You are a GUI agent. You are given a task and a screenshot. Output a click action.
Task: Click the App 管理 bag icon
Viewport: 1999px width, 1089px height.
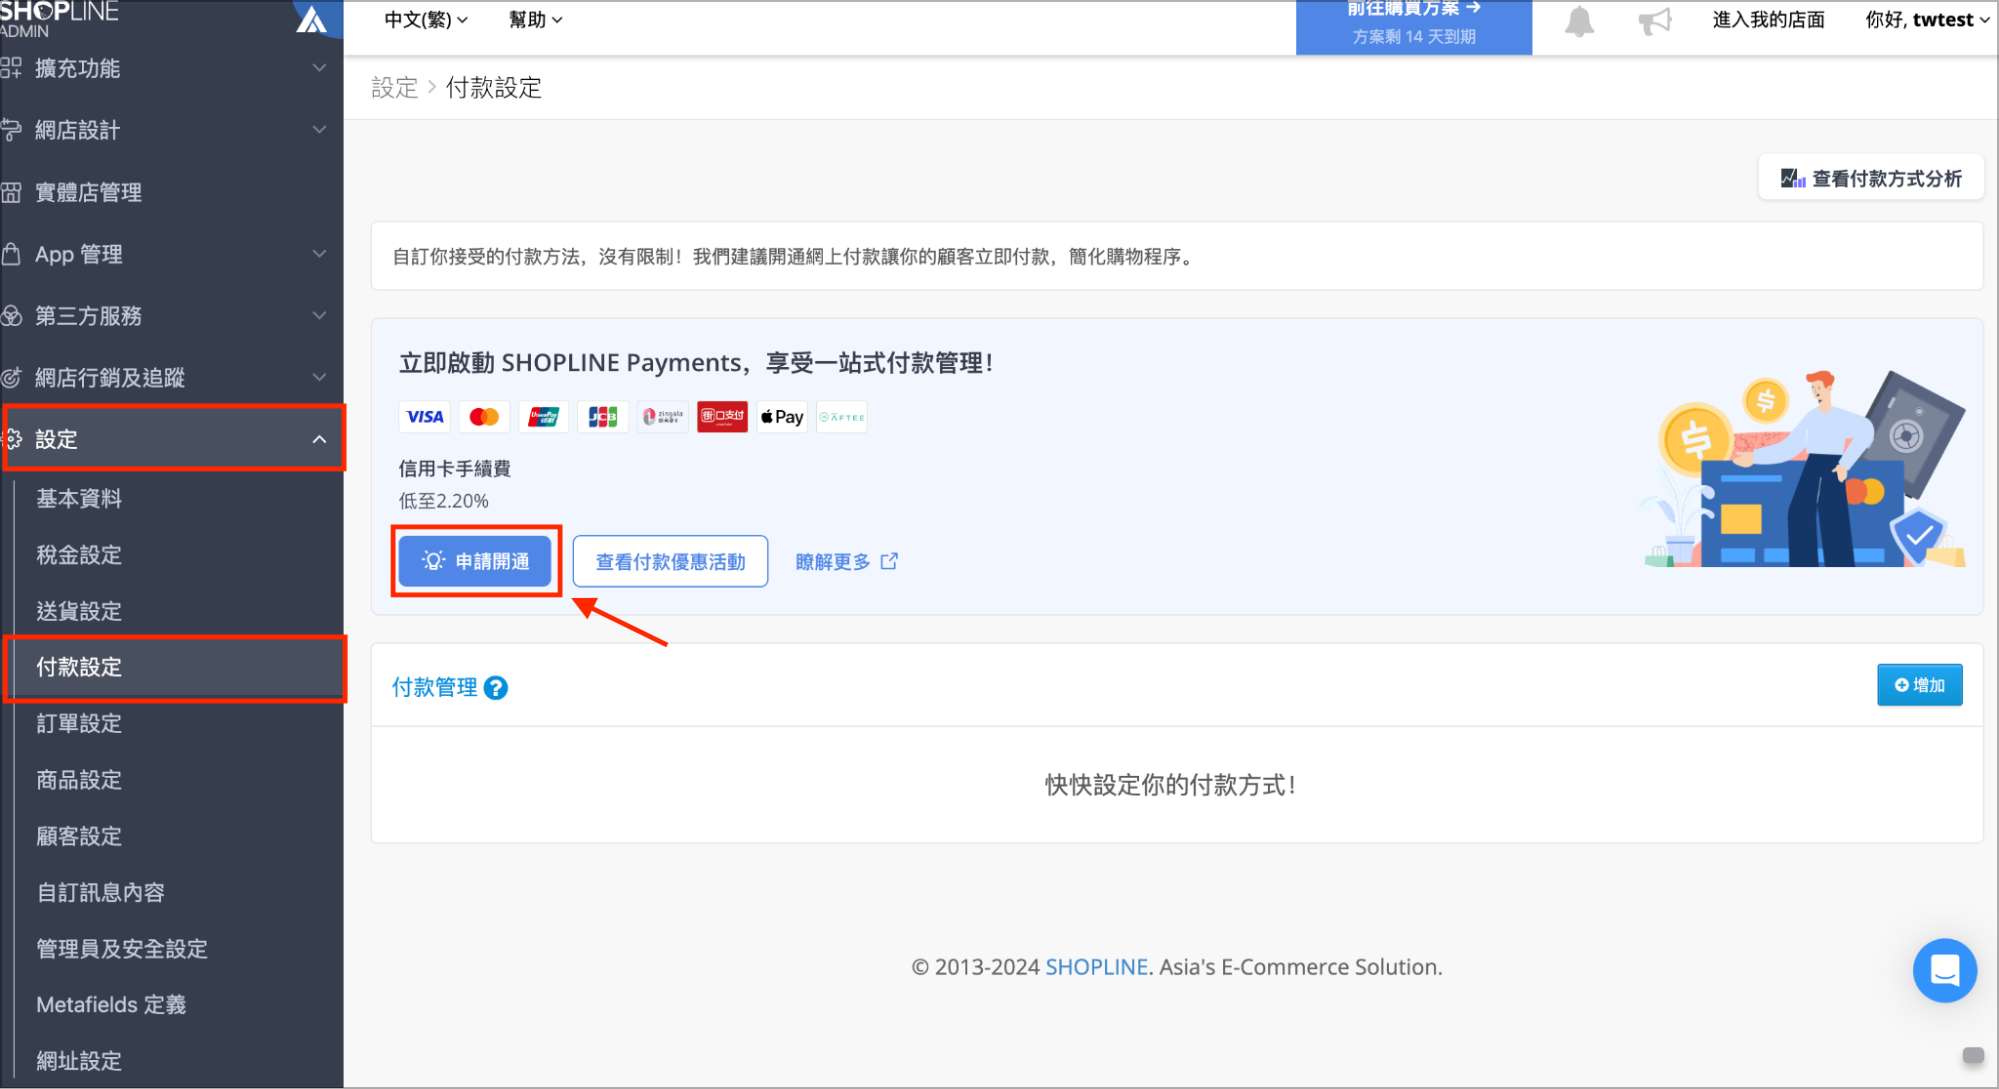pos(11,254)
